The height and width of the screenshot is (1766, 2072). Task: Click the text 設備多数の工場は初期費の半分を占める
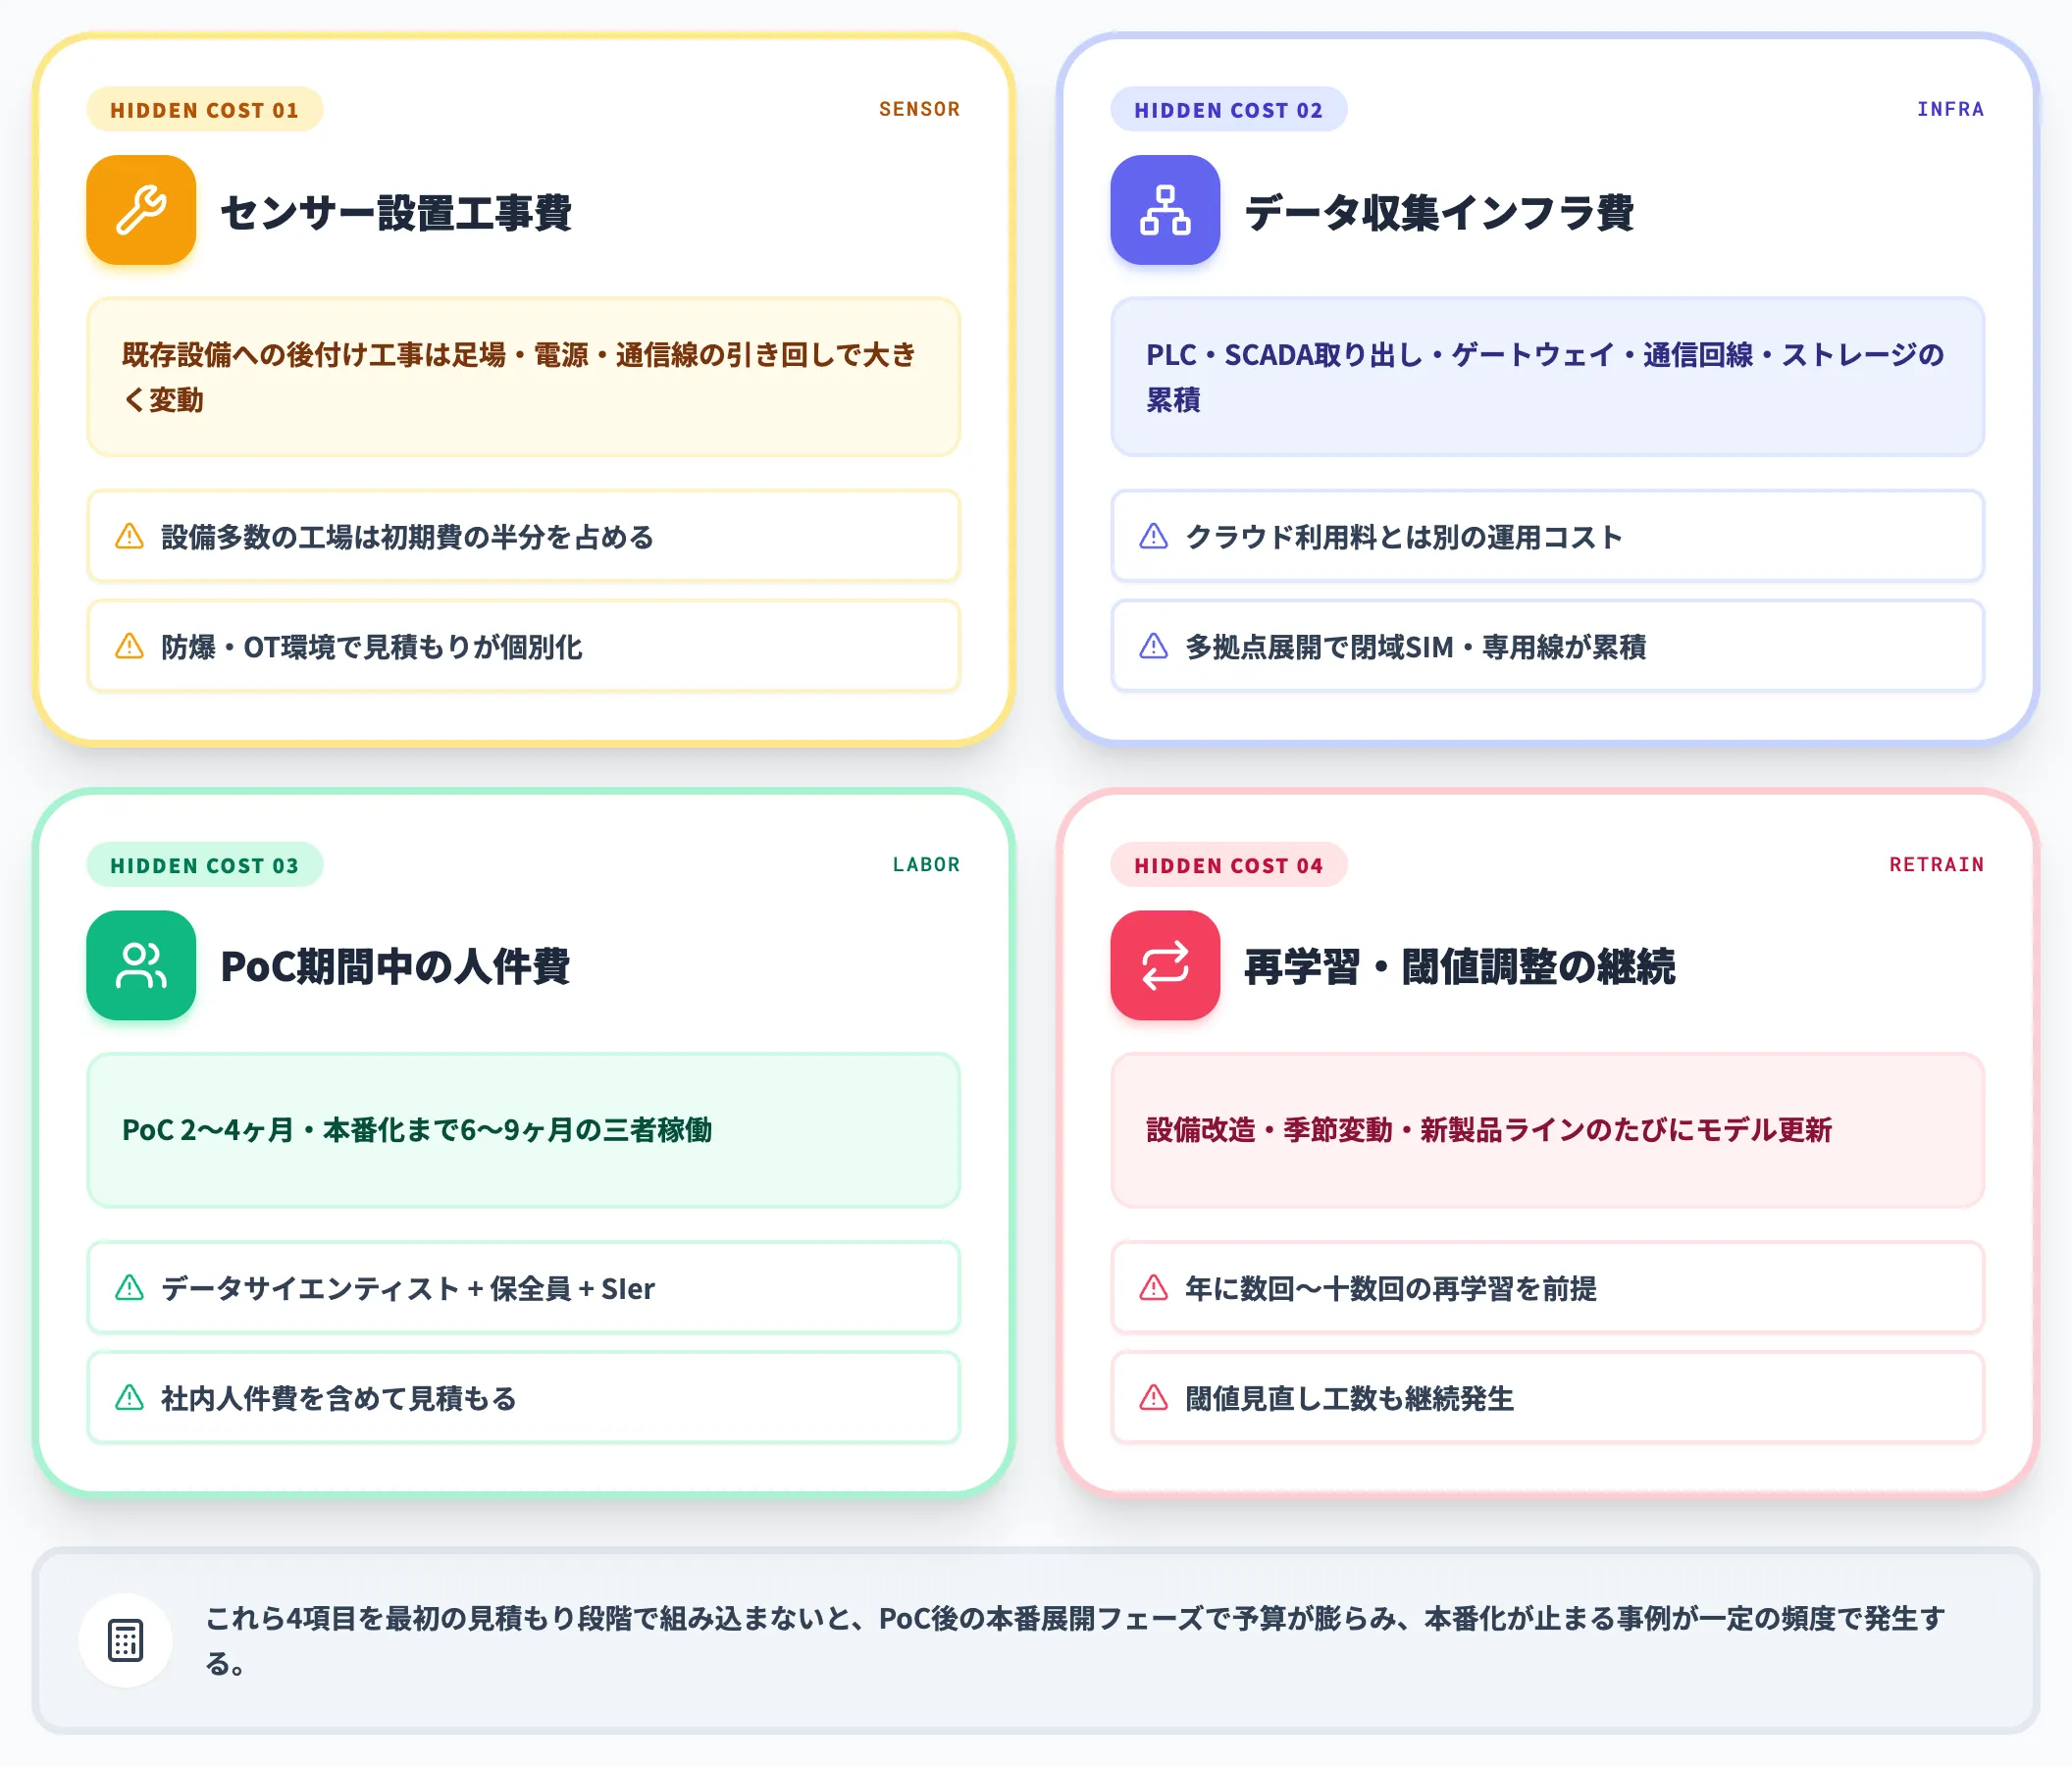(x=408, y=537)
